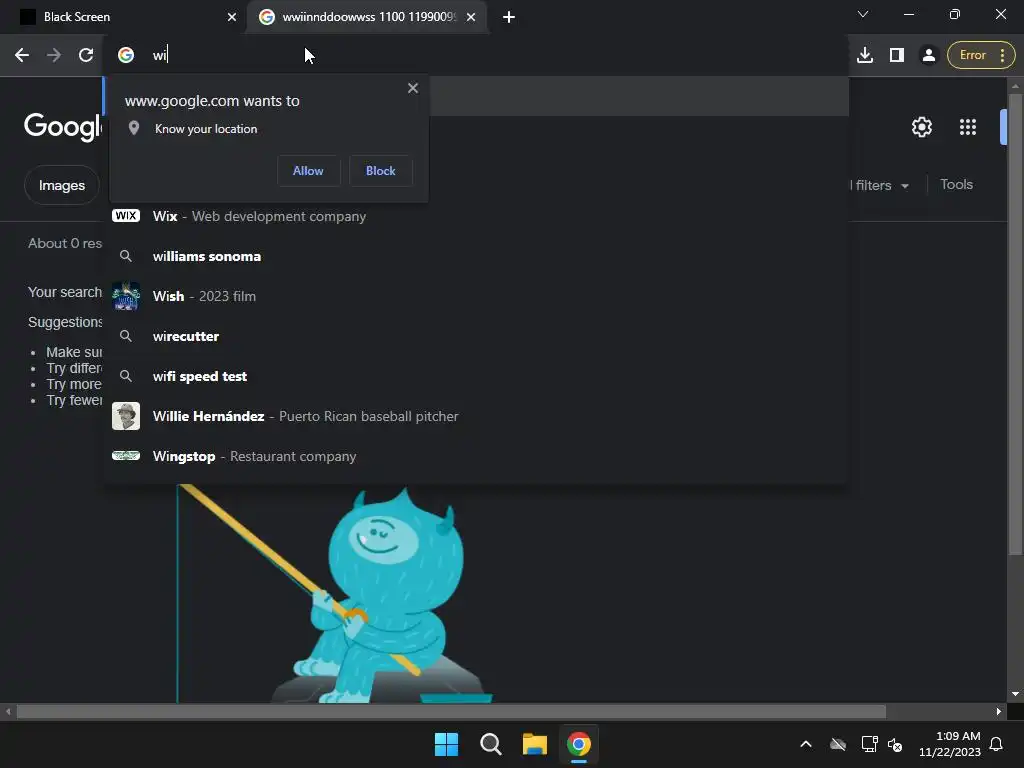
Task: Block google.com location access
Action: click(381, 171)
